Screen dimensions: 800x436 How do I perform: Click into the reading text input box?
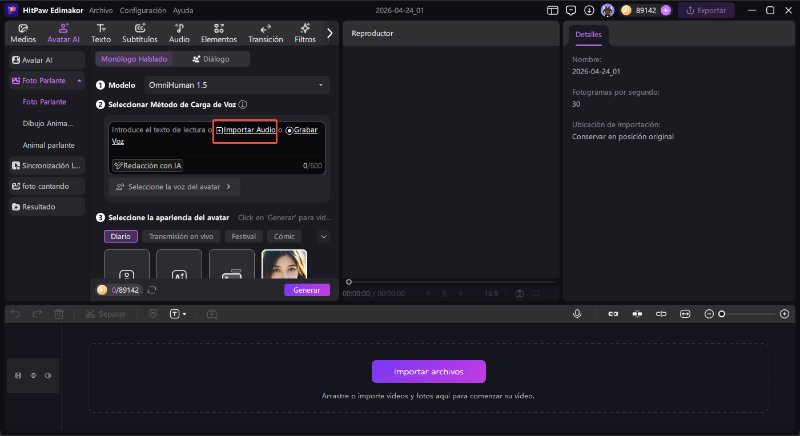click(x=217, y=148)
